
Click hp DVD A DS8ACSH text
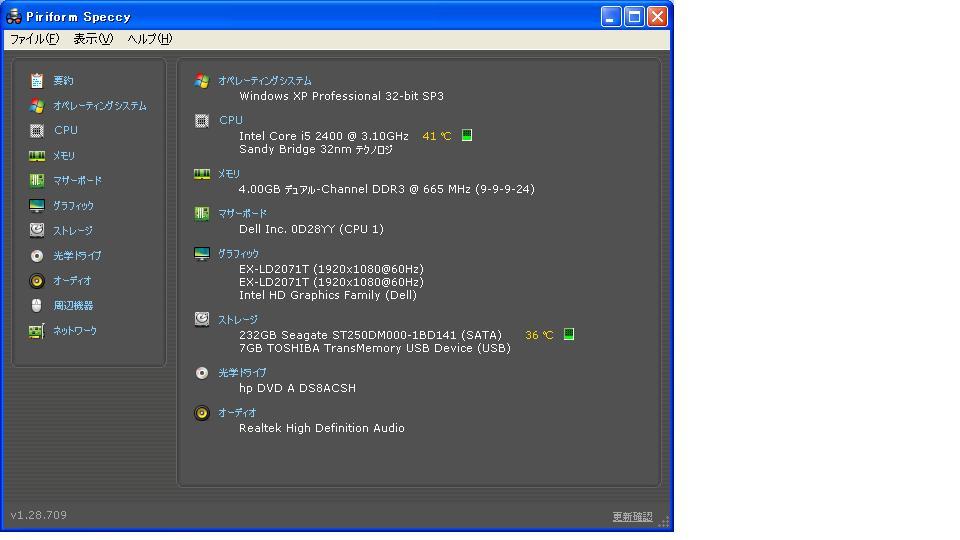coord(297,388)
